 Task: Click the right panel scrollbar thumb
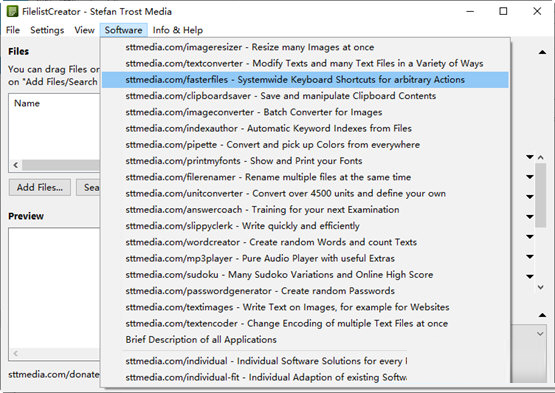540,195
